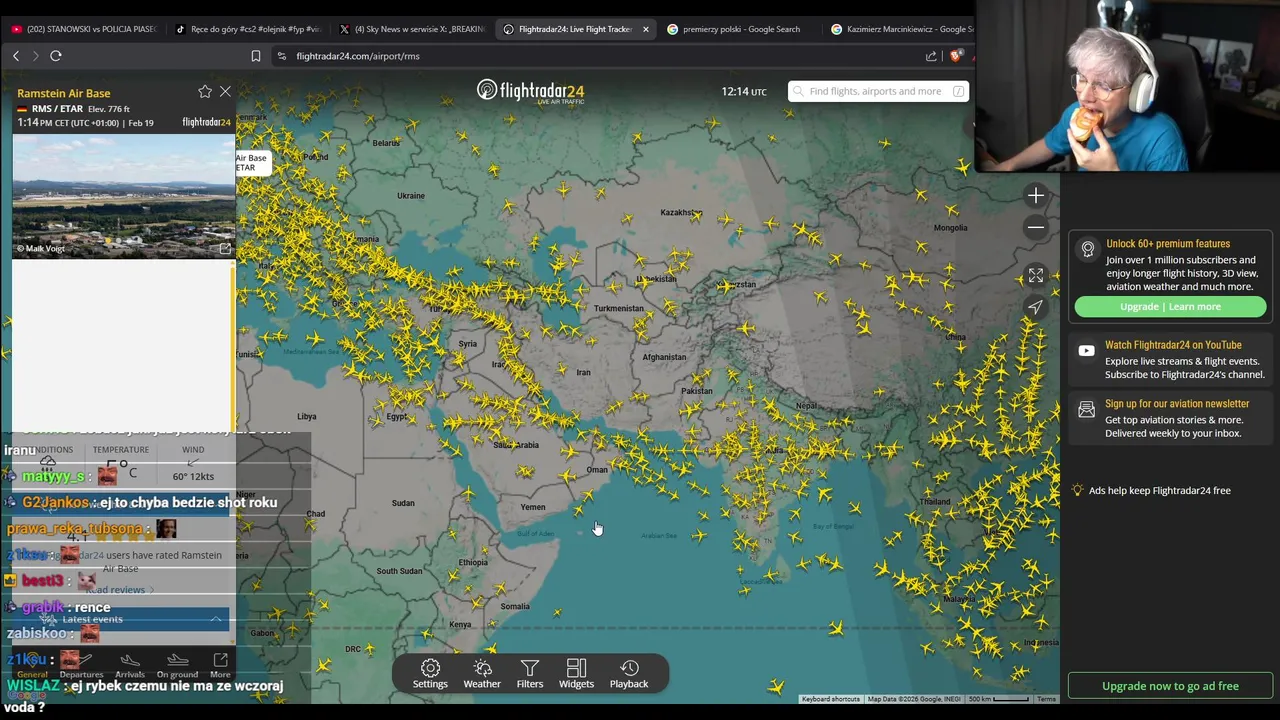Toggle the favorite star for Ramstein
1280x720 pixels.
coord(205,91)
